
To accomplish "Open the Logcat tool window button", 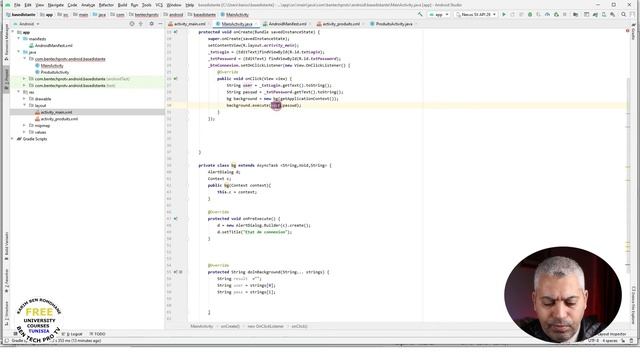I will 73,334.
